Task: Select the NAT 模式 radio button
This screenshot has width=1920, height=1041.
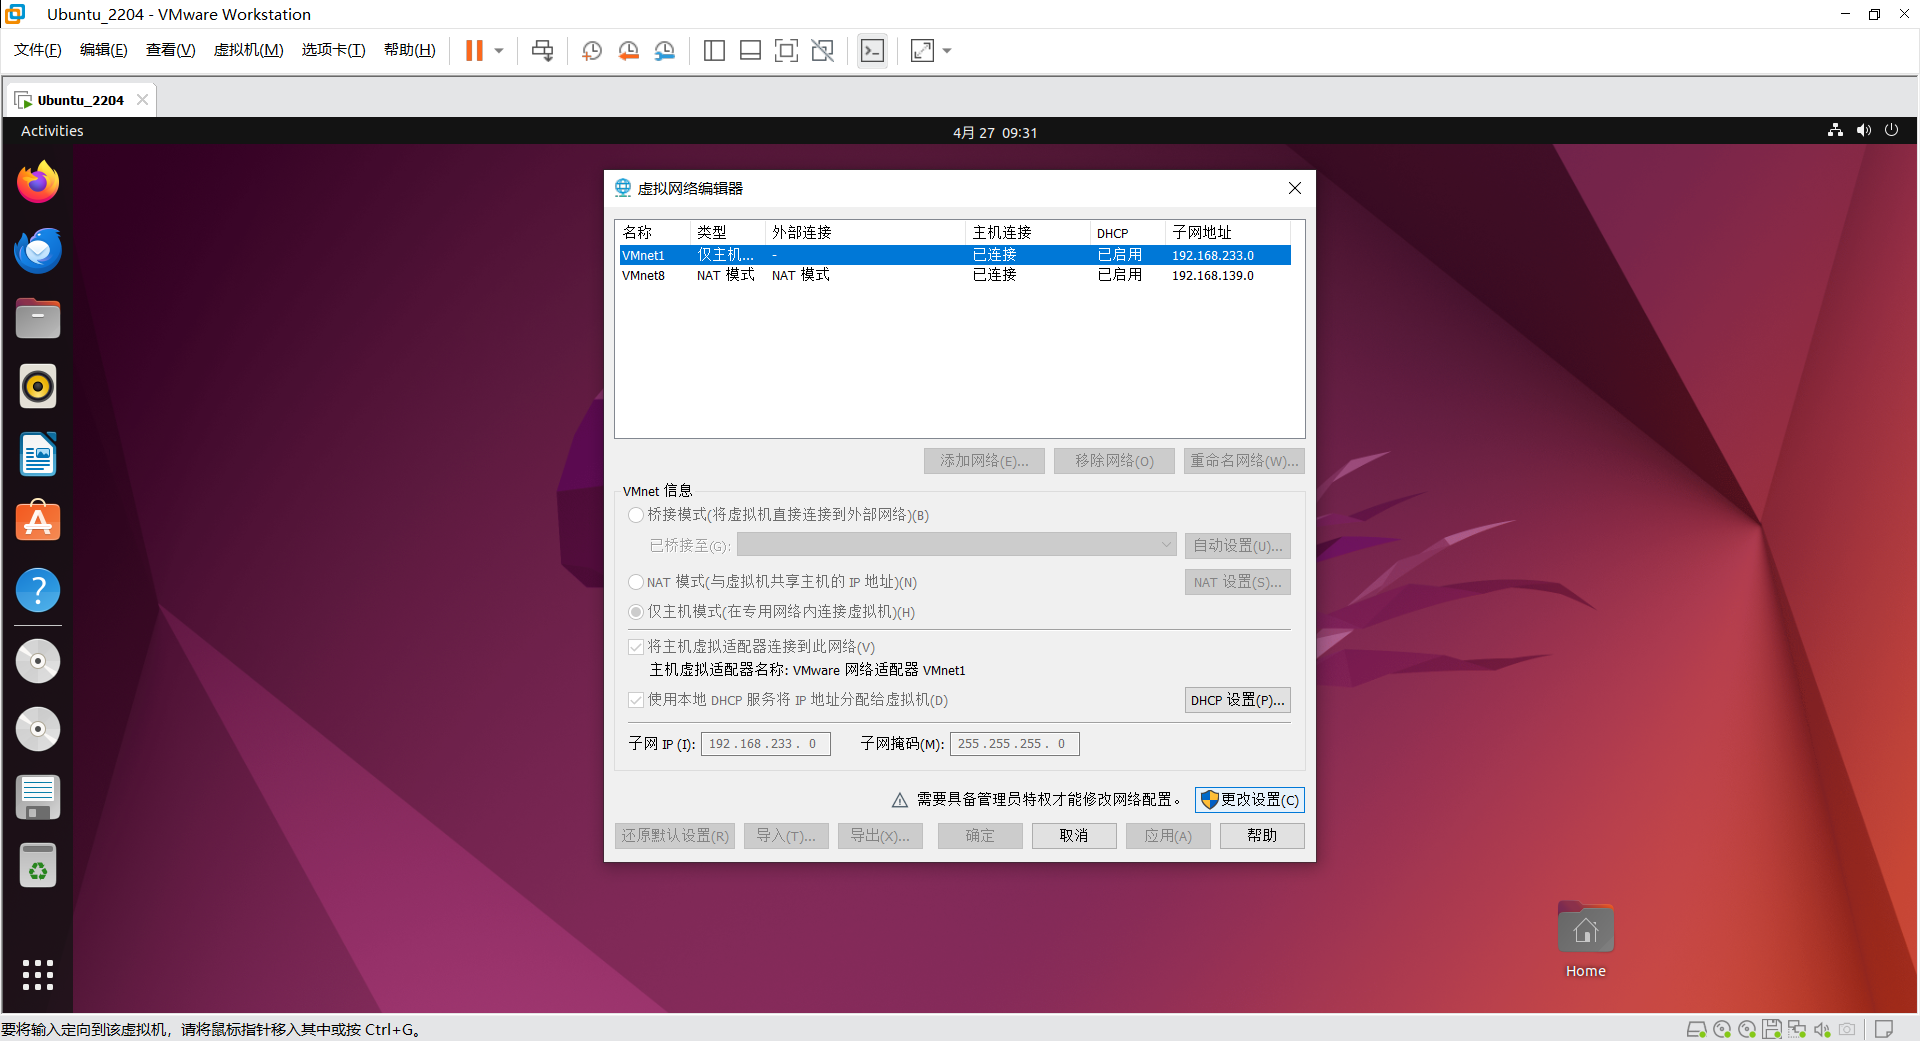Action: click(636, 582)
